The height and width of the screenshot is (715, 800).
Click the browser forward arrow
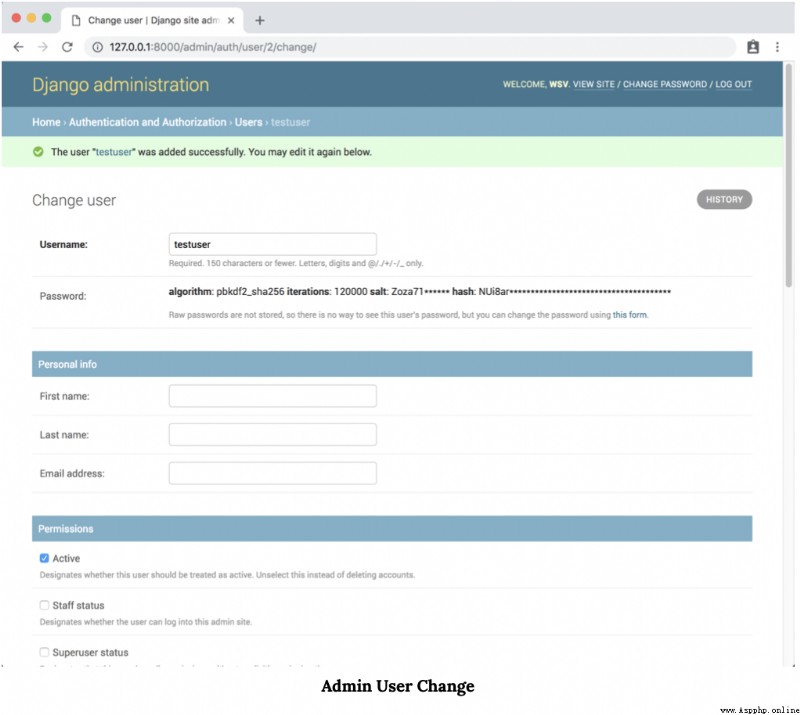pos(43,47)
